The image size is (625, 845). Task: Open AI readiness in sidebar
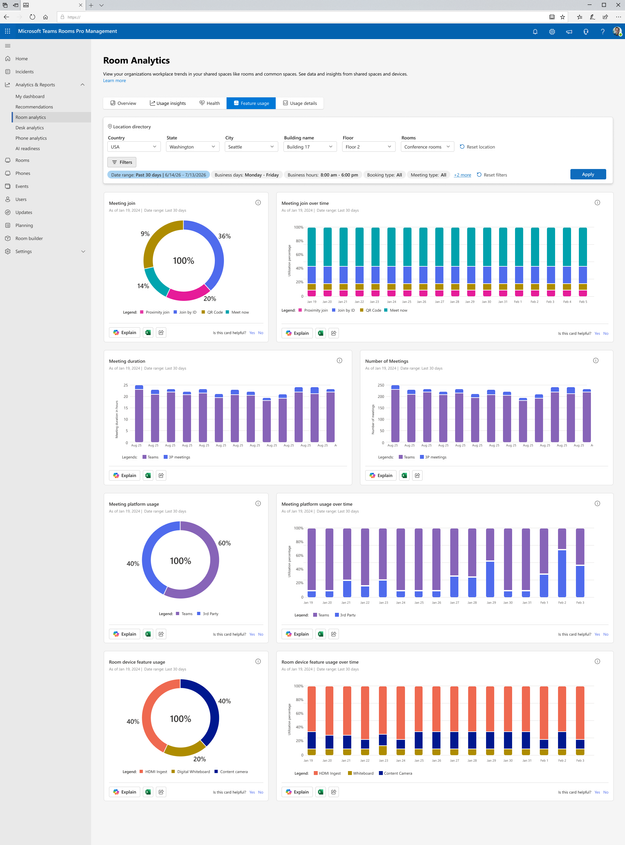pos(27,149)
